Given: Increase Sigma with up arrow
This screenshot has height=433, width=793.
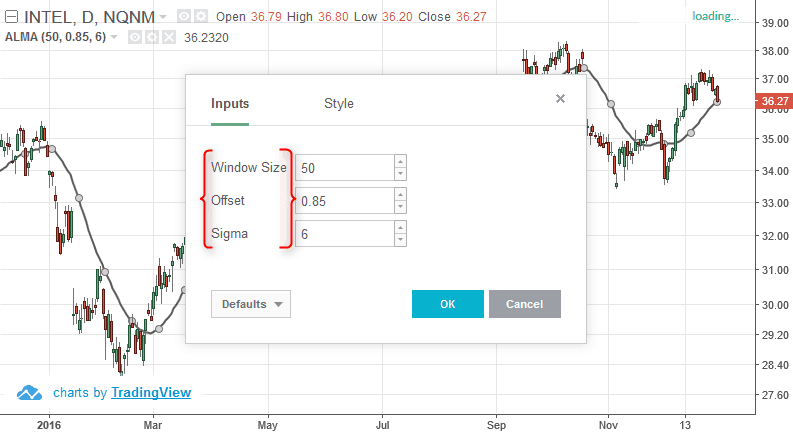Looking at the screenshot, I should 400,228.
